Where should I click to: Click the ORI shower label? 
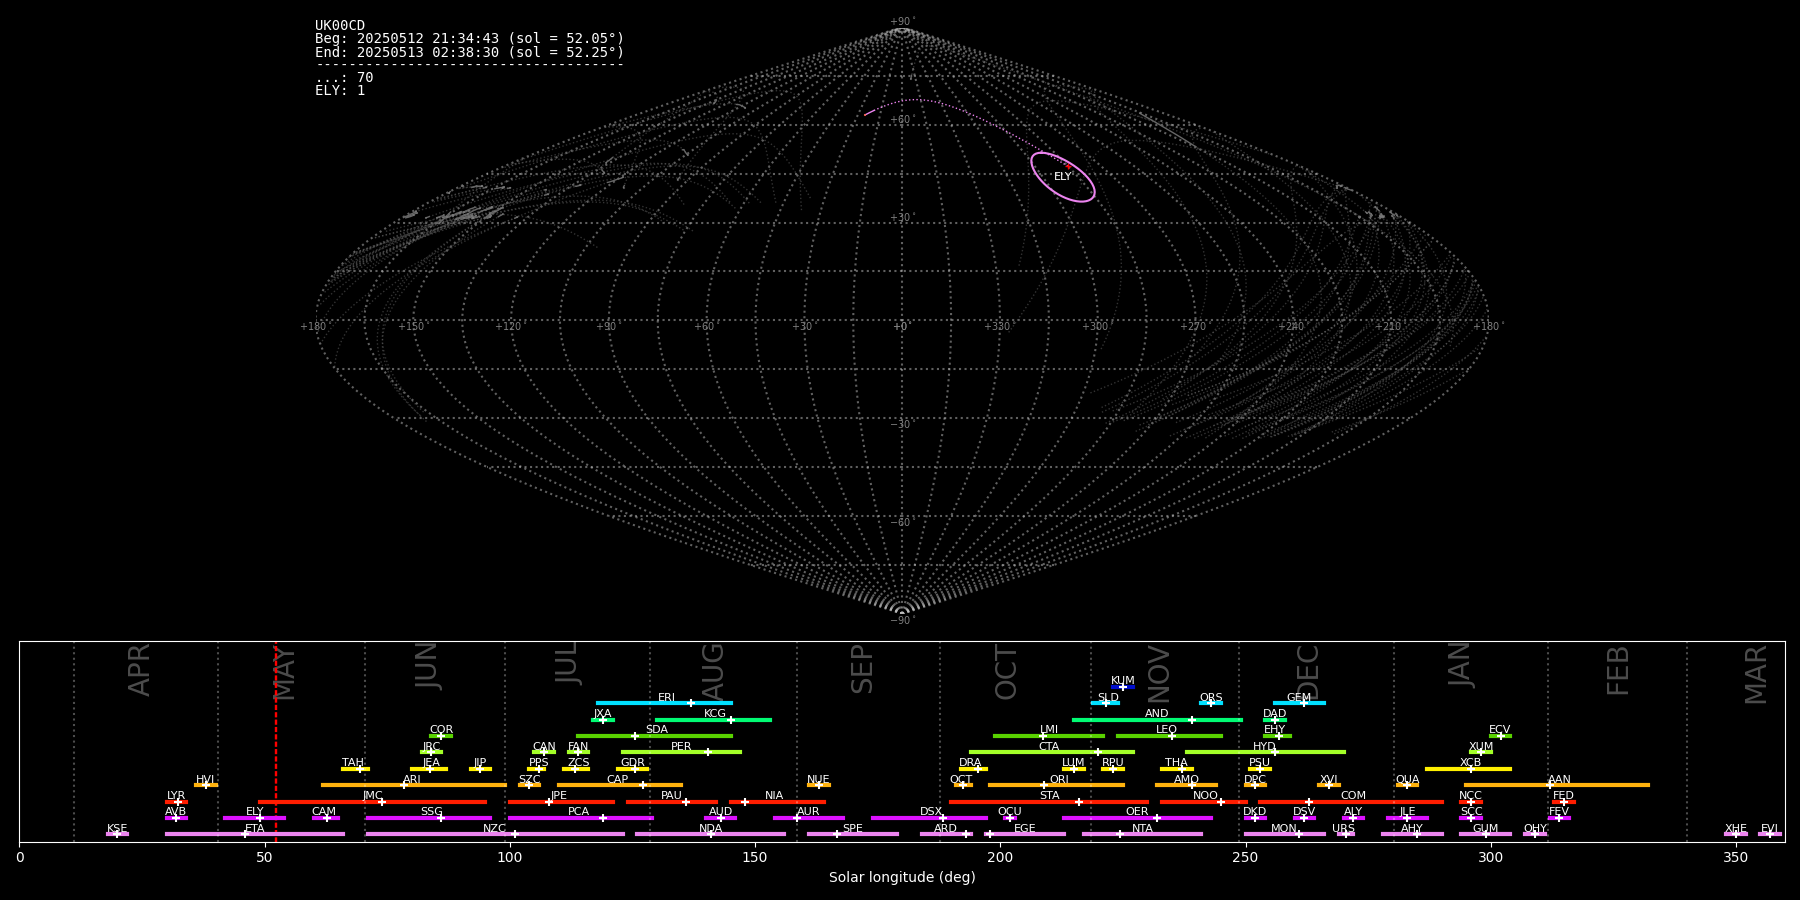[1059, 780]
